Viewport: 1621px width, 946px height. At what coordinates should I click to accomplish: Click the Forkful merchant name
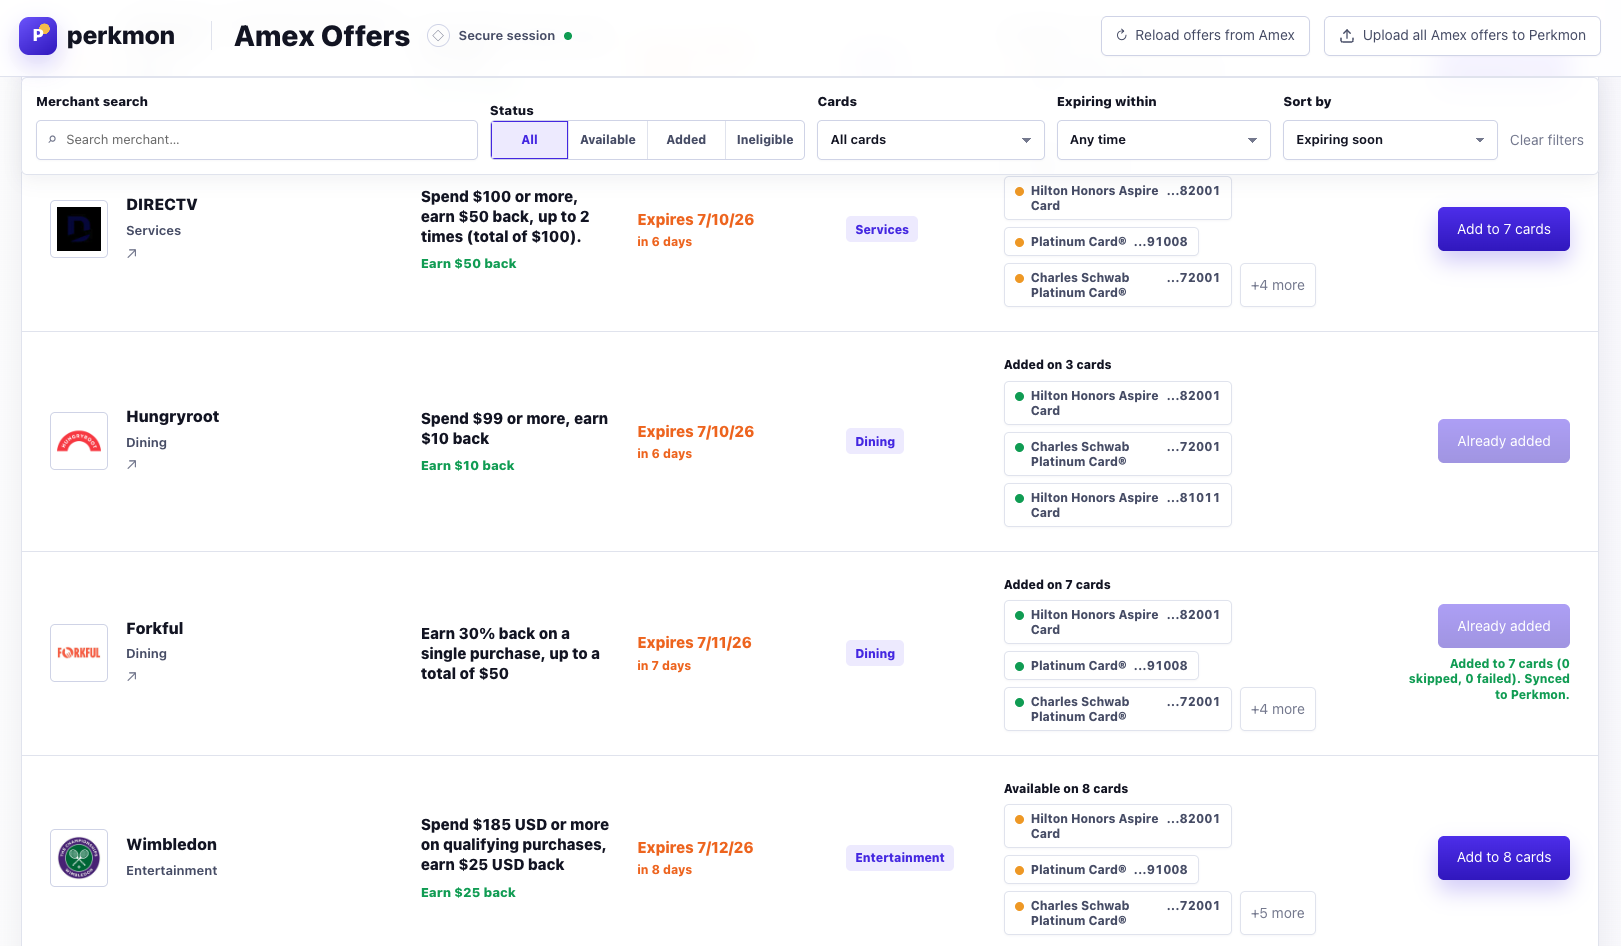[x=154, y=628]
